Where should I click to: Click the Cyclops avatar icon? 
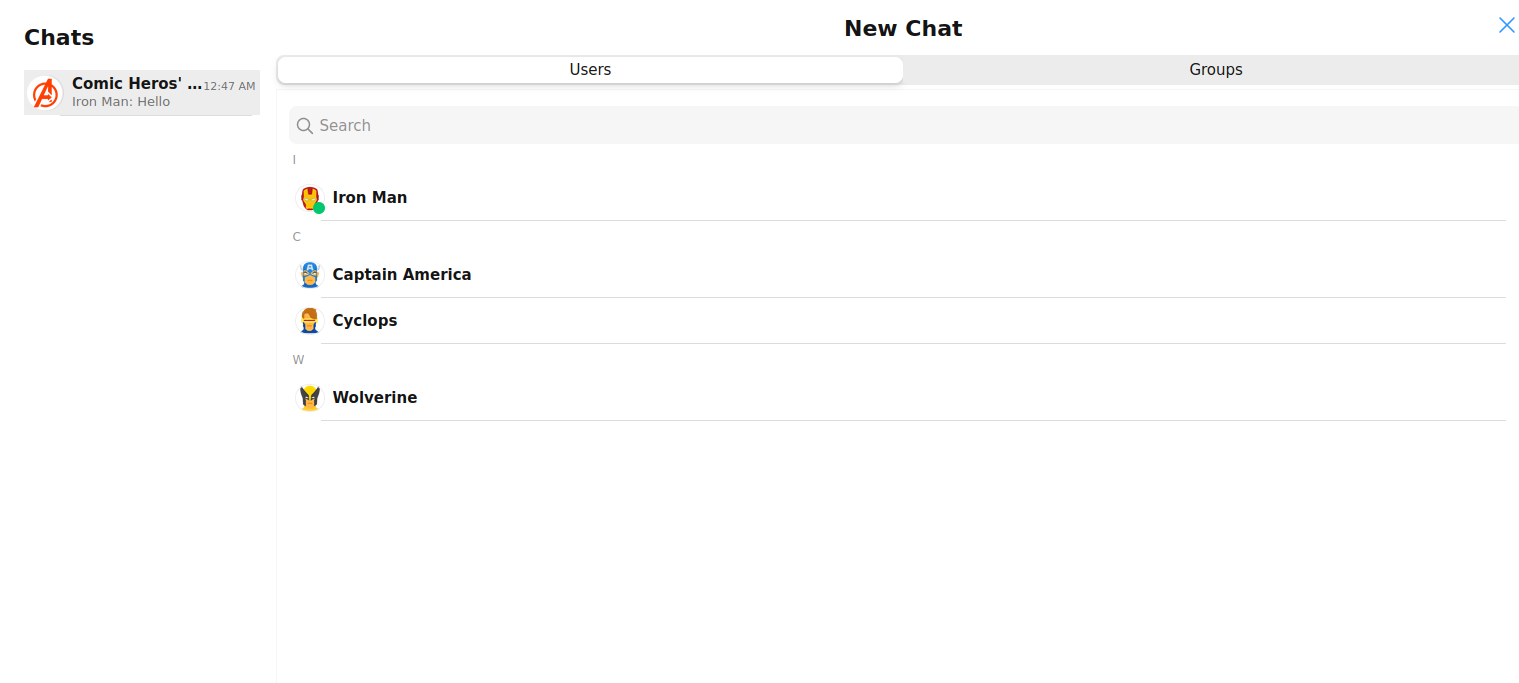(310, 320)
